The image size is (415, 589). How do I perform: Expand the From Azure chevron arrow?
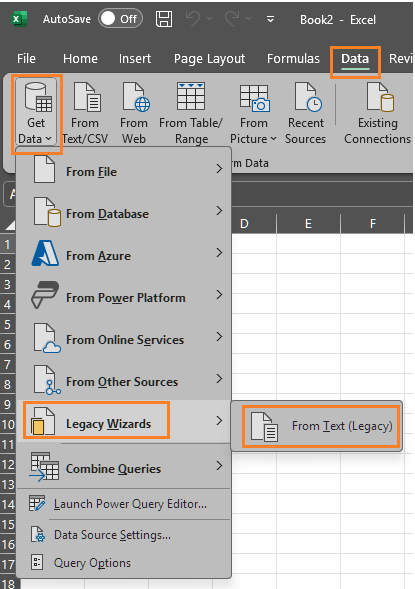(x=220, y=253)
